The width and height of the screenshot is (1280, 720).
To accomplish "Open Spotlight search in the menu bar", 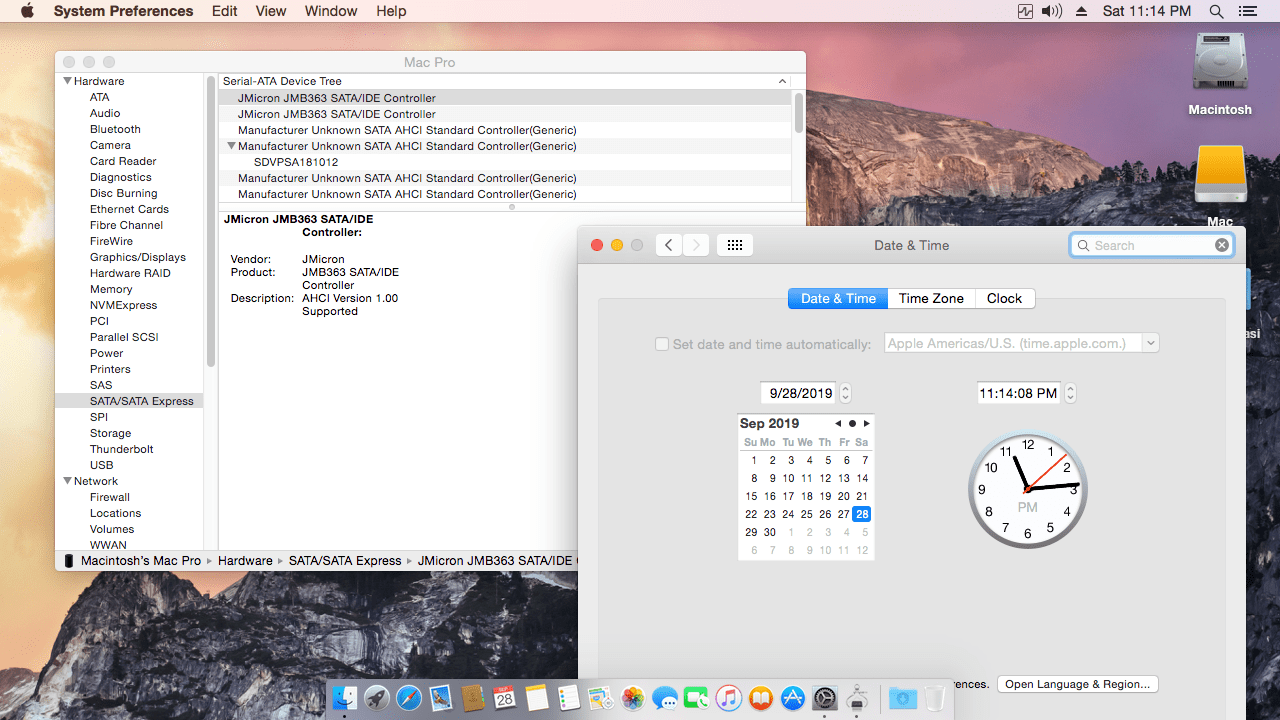I will pyautogui.click(x=1216, y=11).
